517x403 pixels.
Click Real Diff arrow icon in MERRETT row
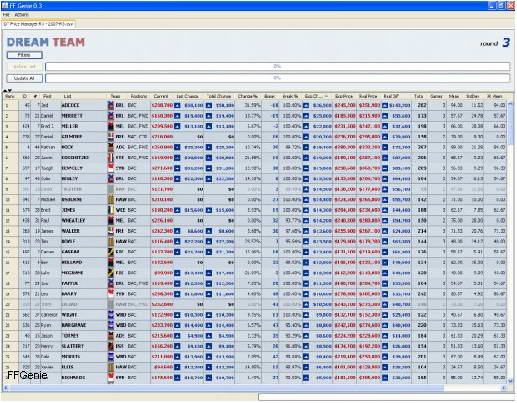[x=385, y=116]
